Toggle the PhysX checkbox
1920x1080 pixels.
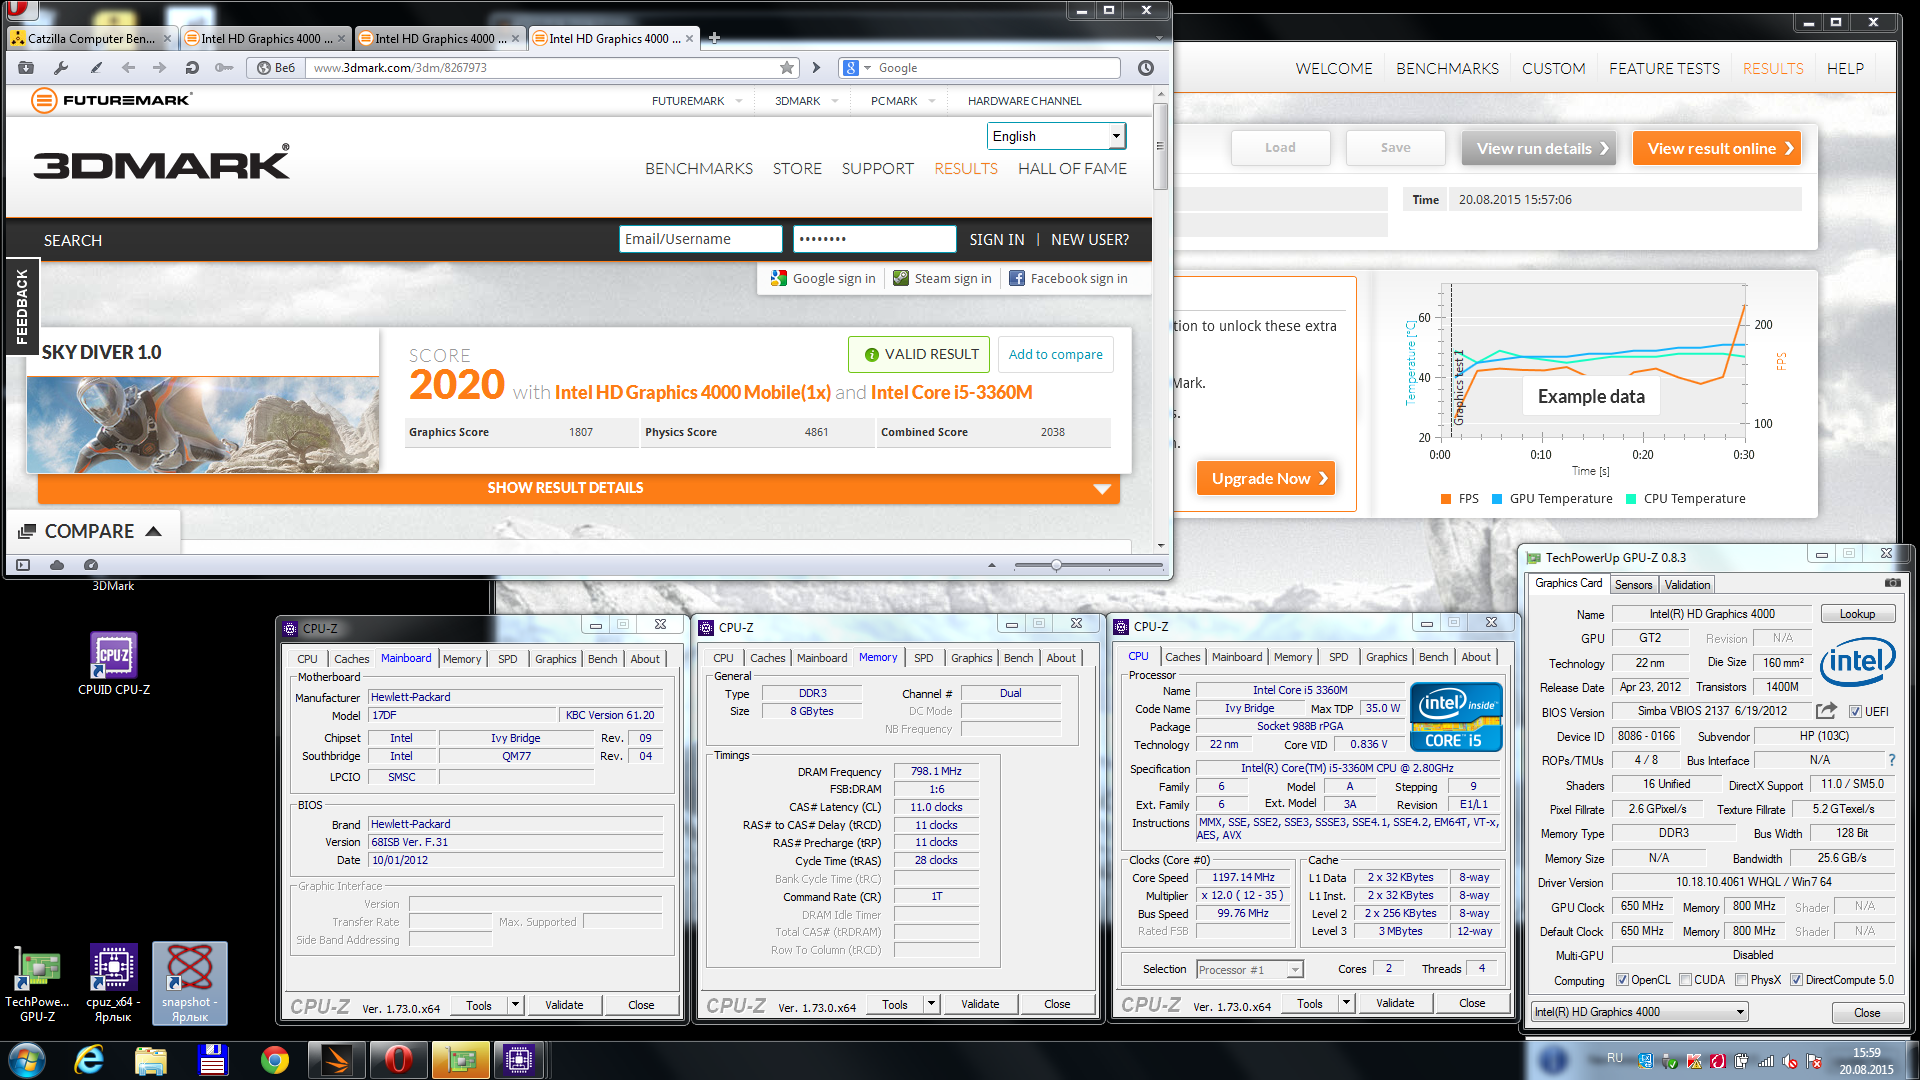pos(1742,980)
